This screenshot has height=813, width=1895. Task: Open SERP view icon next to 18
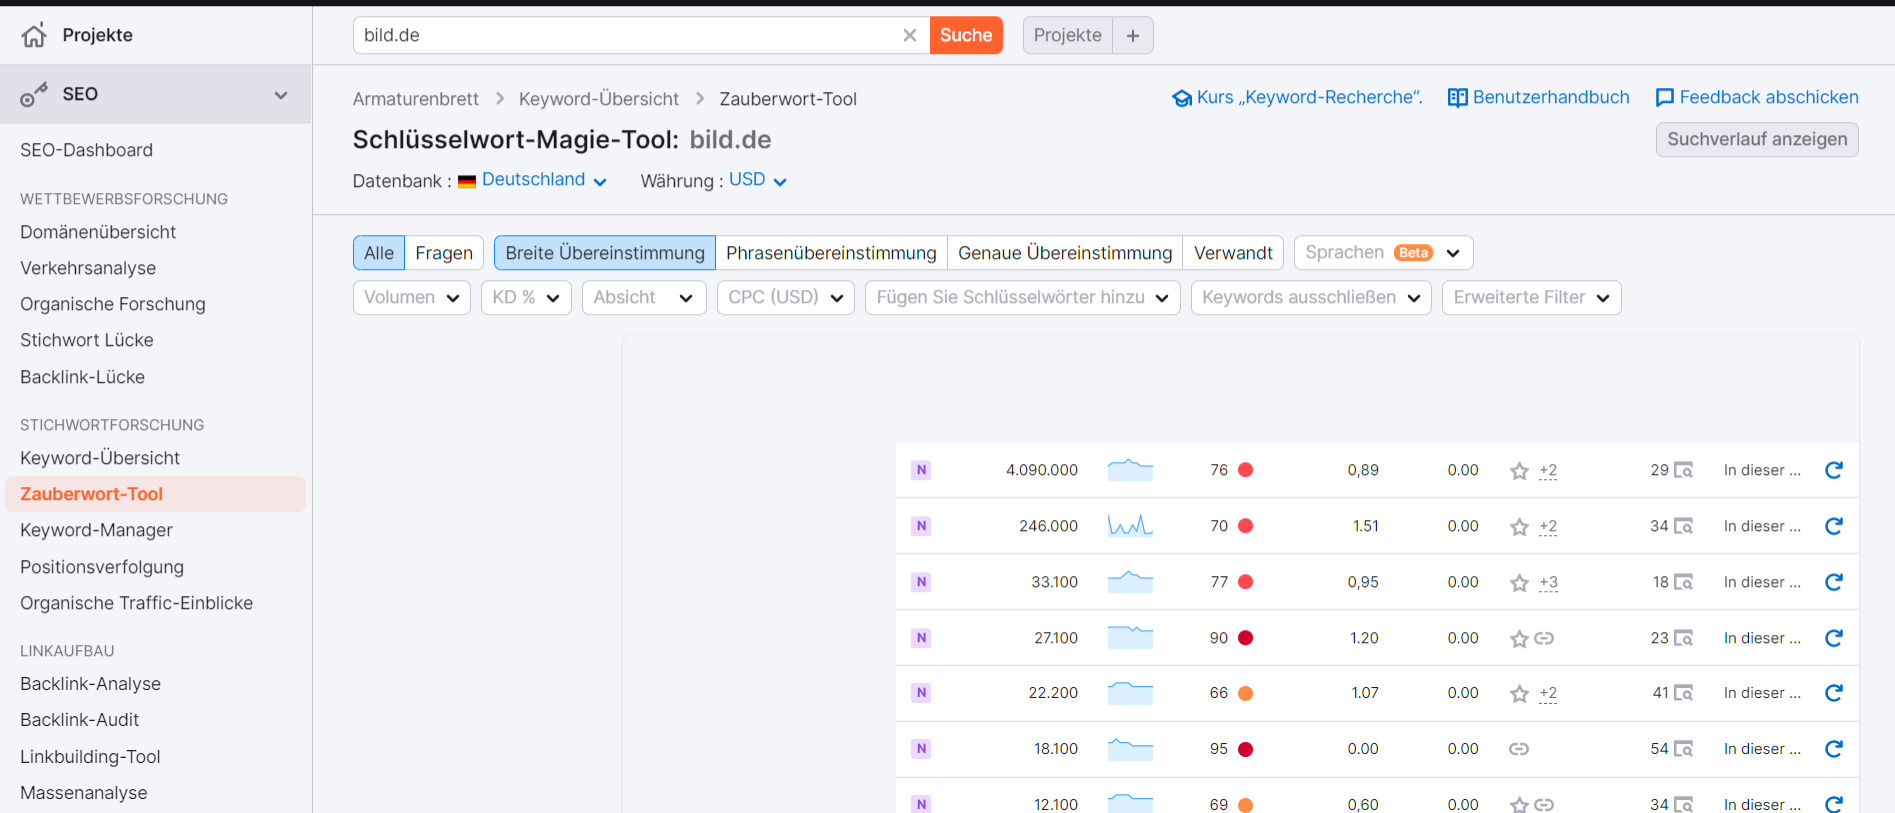coord(1684,582)
